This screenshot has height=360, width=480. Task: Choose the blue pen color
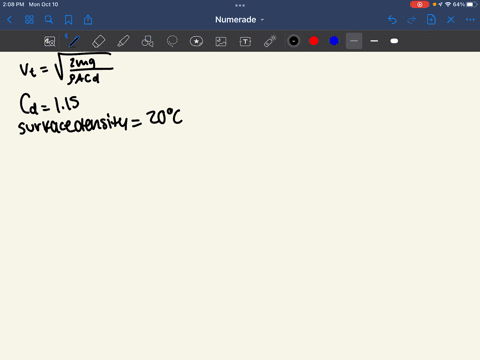[334, 41]
